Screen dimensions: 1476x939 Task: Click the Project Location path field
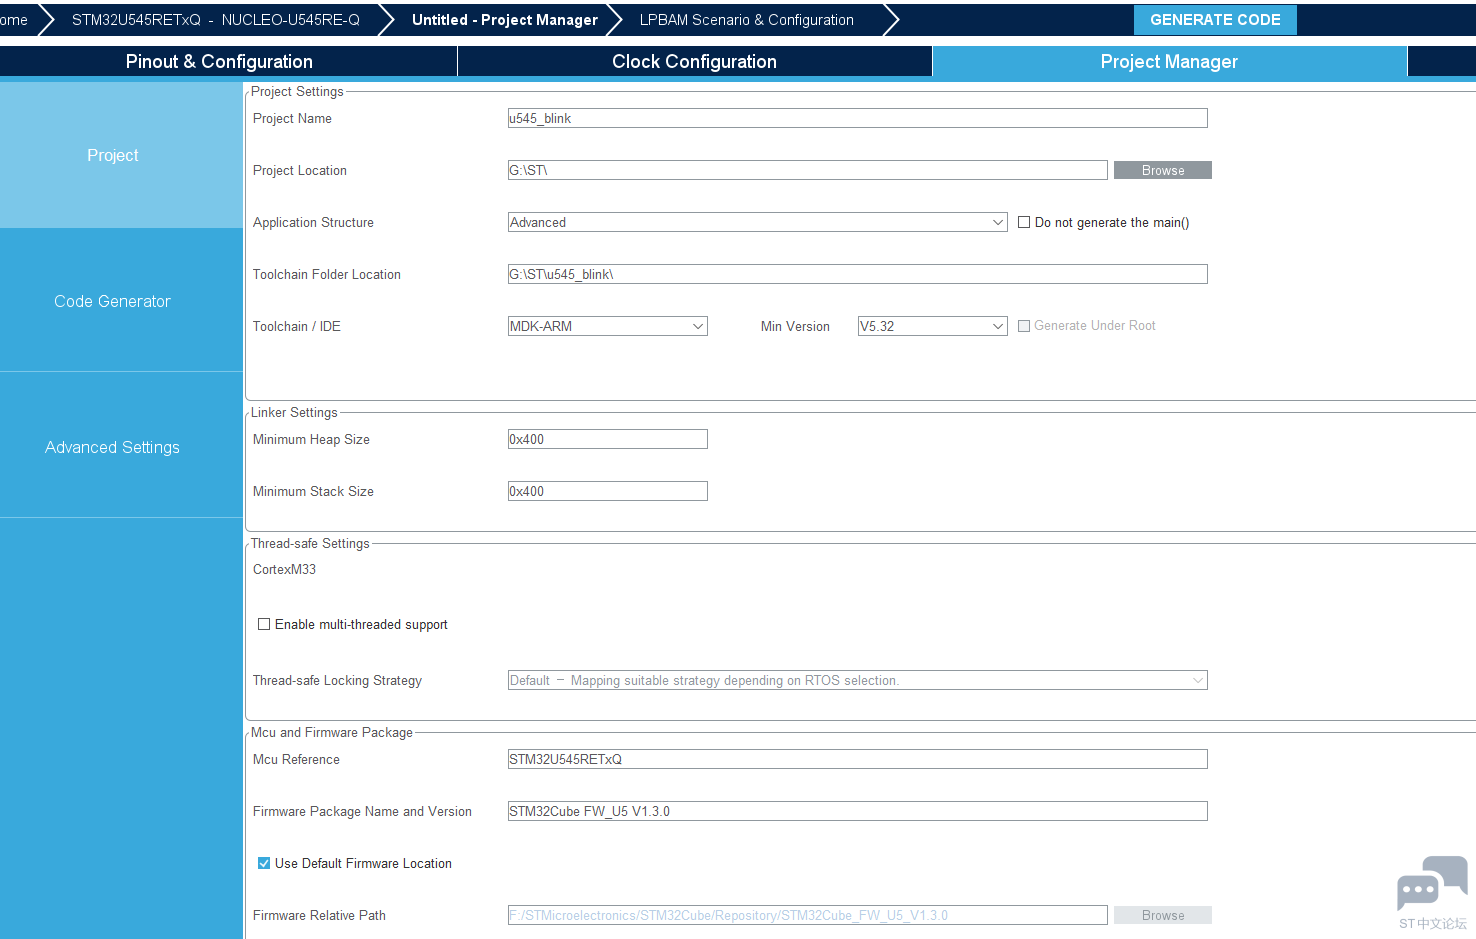click(x=807, y=170)
